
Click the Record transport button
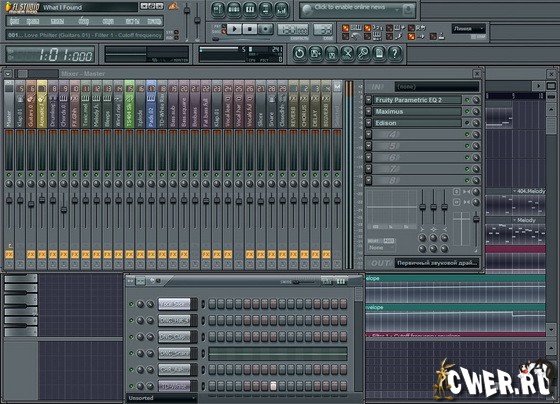click(265, 29)
